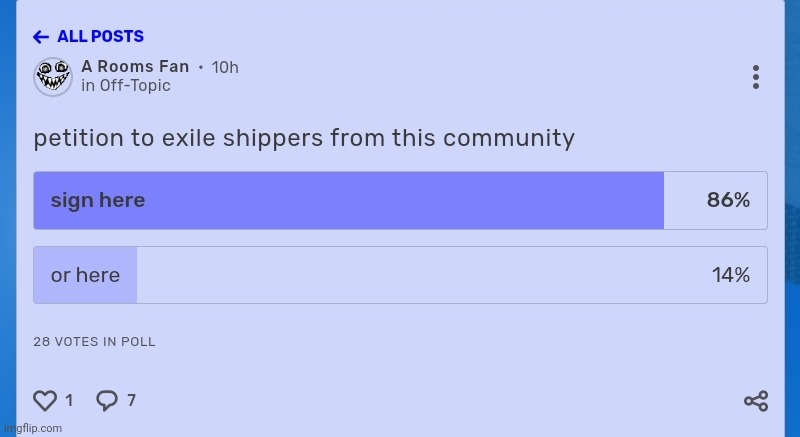Click the back arrow icon
Screen dimensions: 800x437
coord(41,37)
